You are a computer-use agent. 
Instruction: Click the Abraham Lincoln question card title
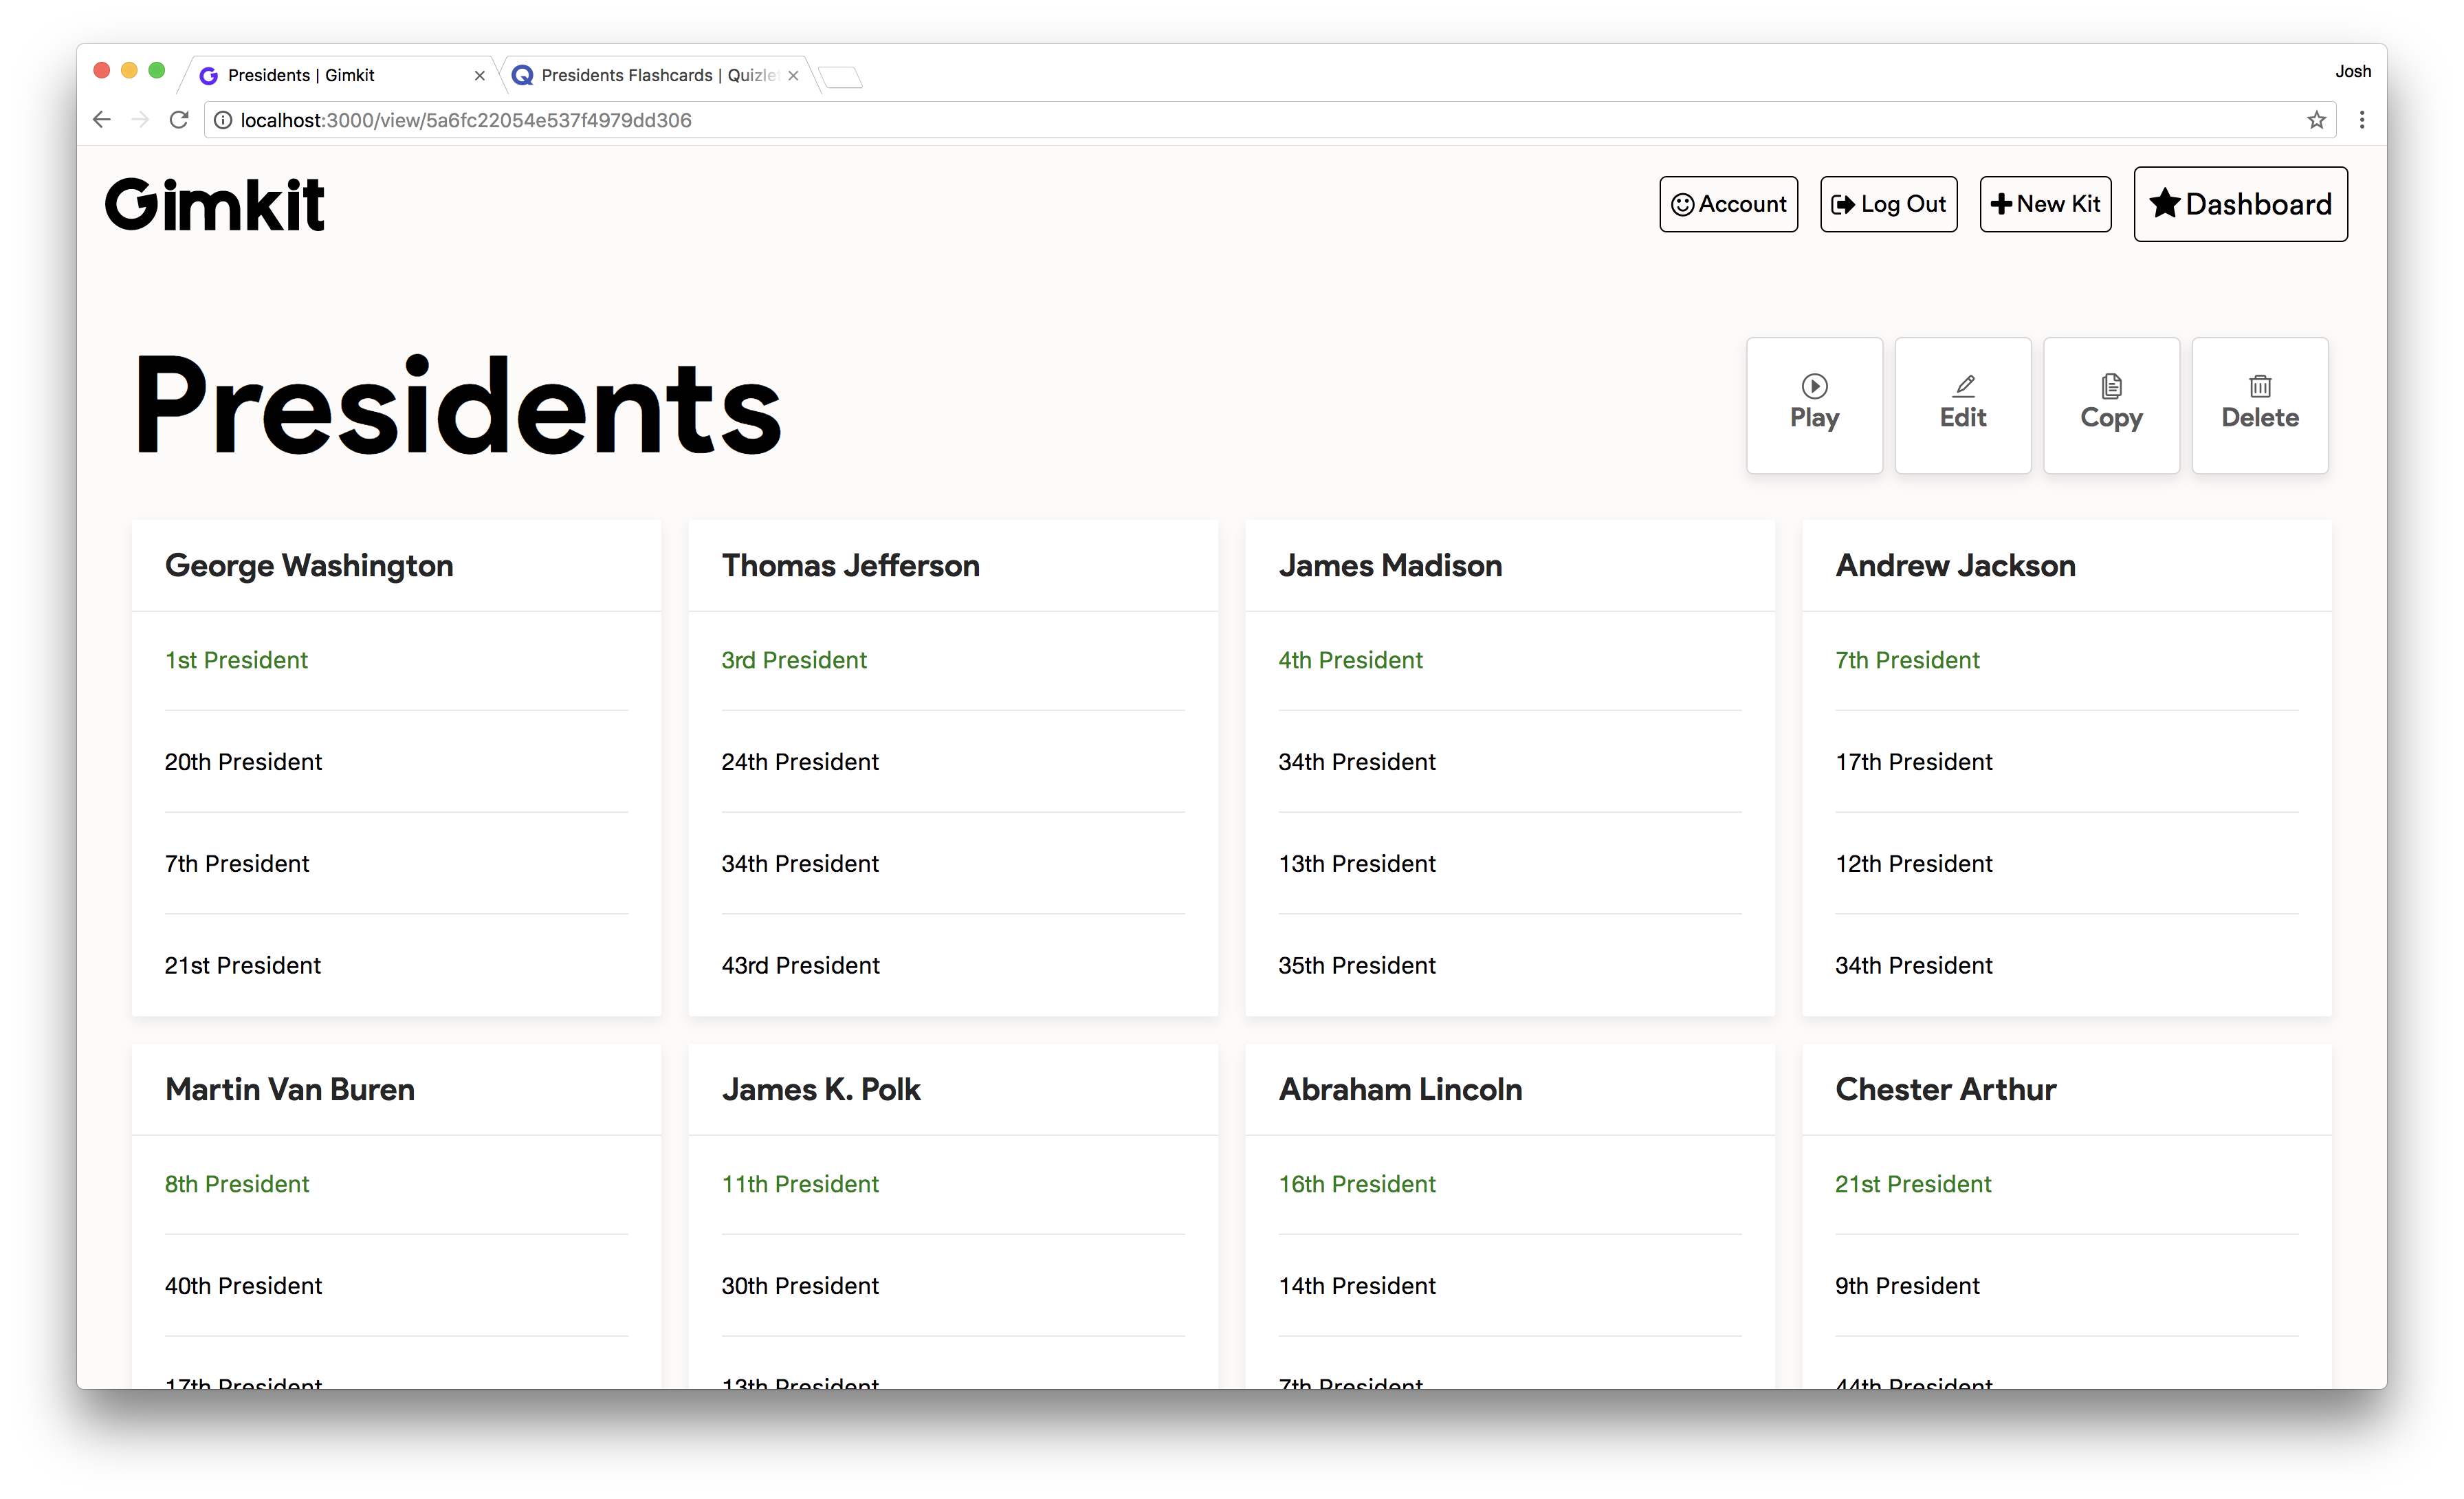tap(1400, 1089)
